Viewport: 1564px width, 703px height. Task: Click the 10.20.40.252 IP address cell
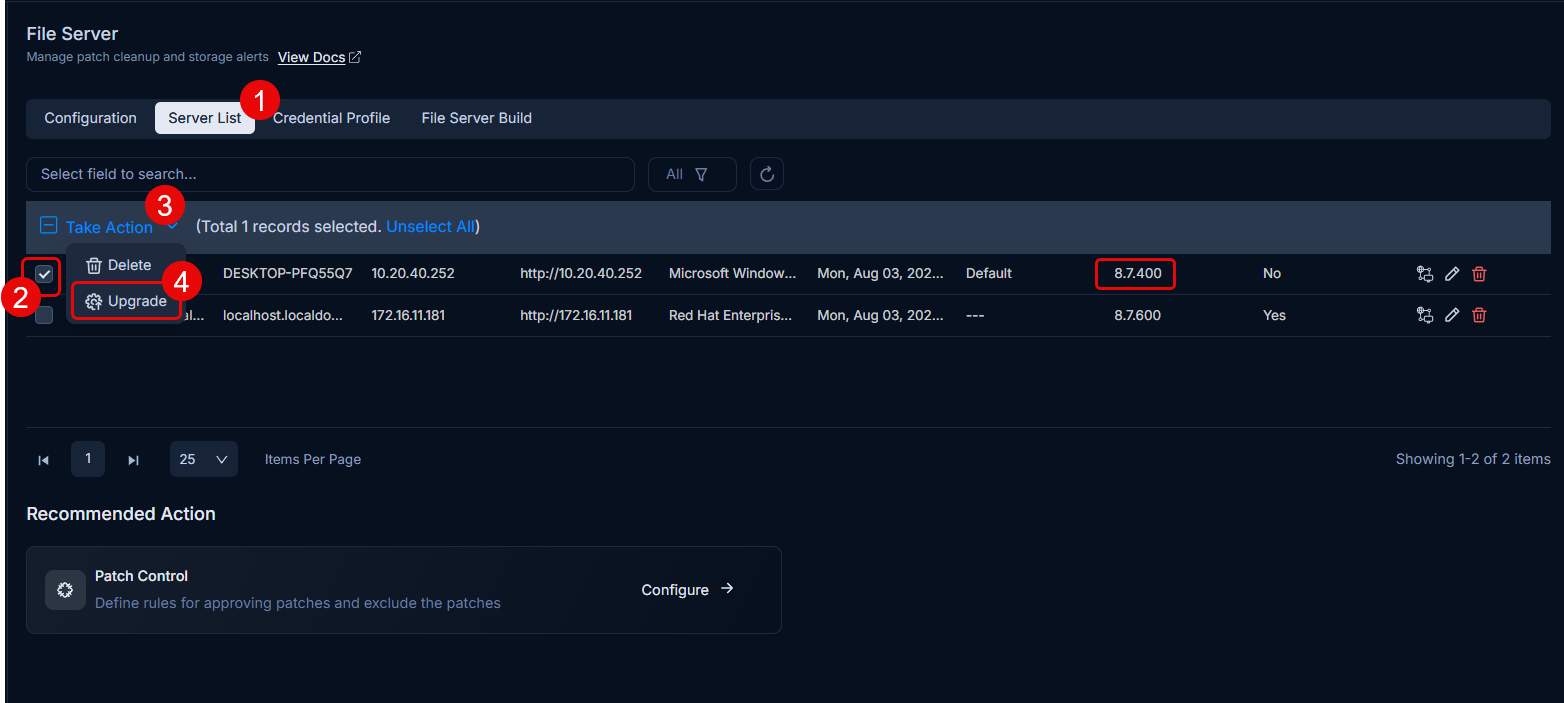point(413,273)
